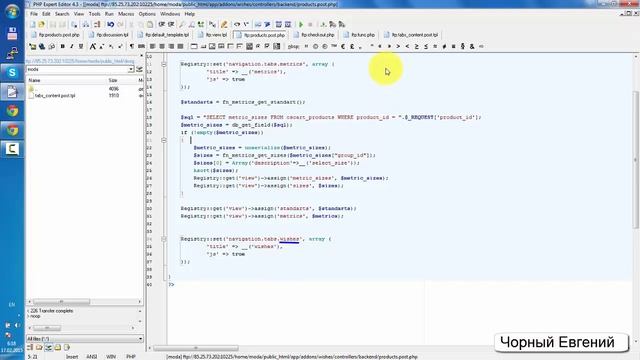Insert ampersand entity from toolbar

point(472,47)
